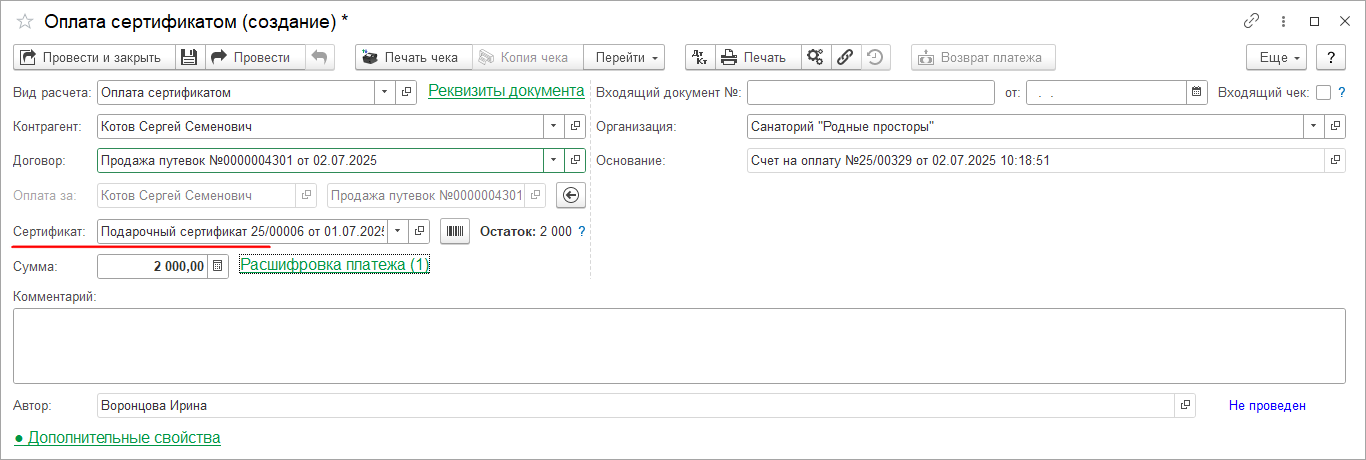This screenshot has height=460, width=1366.
Task: Click Возврат платежа button
Action: coord(983,58)
